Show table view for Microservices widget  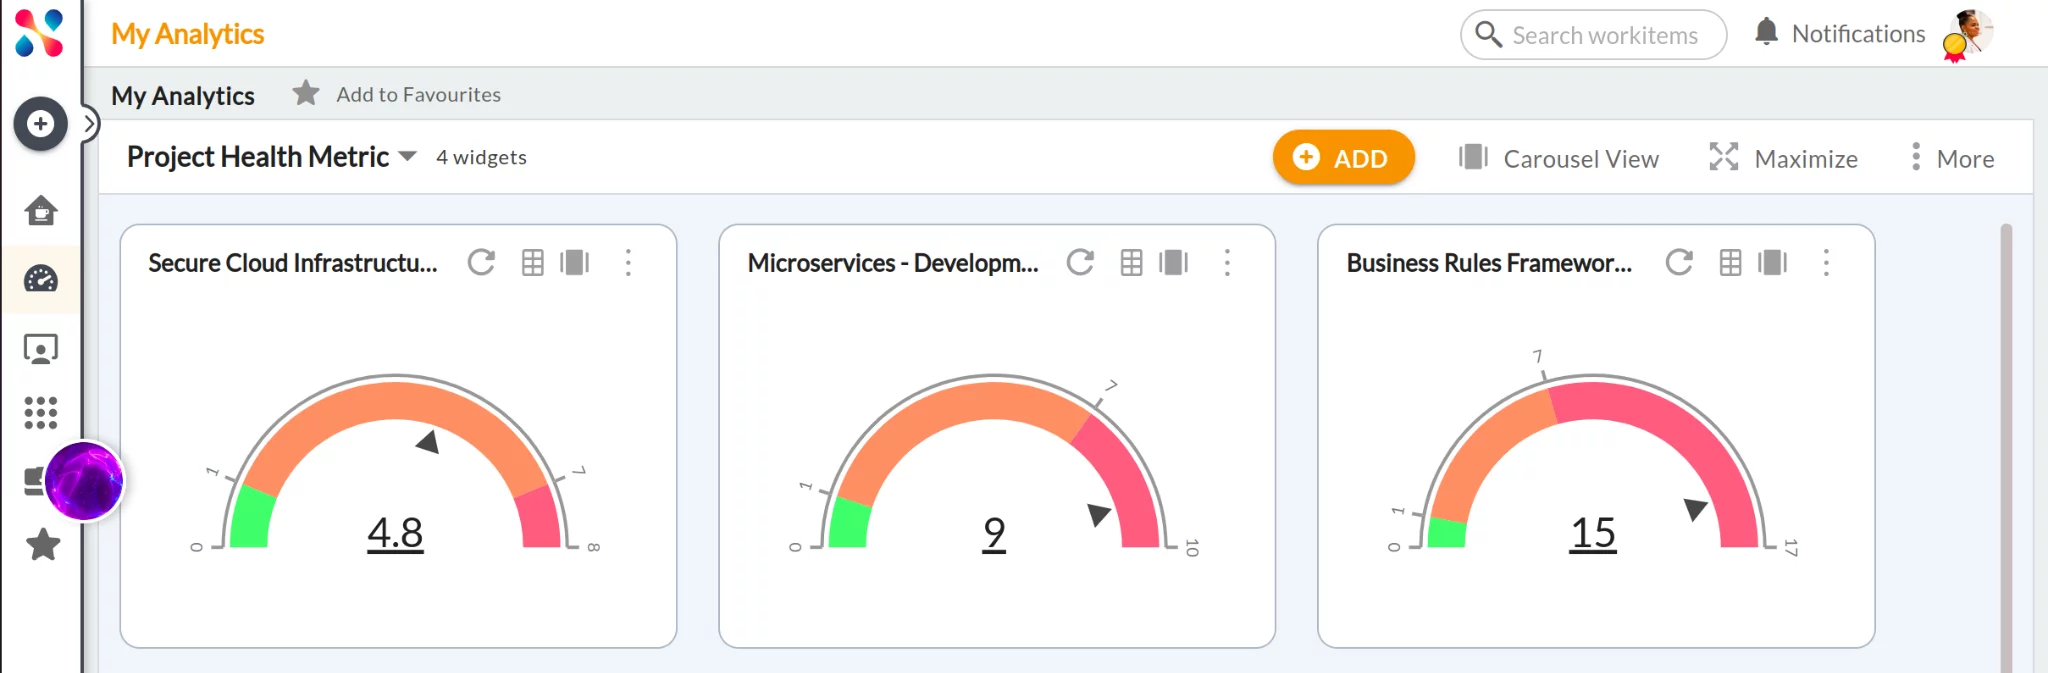pyautogui.click(x=1131, y=263)
